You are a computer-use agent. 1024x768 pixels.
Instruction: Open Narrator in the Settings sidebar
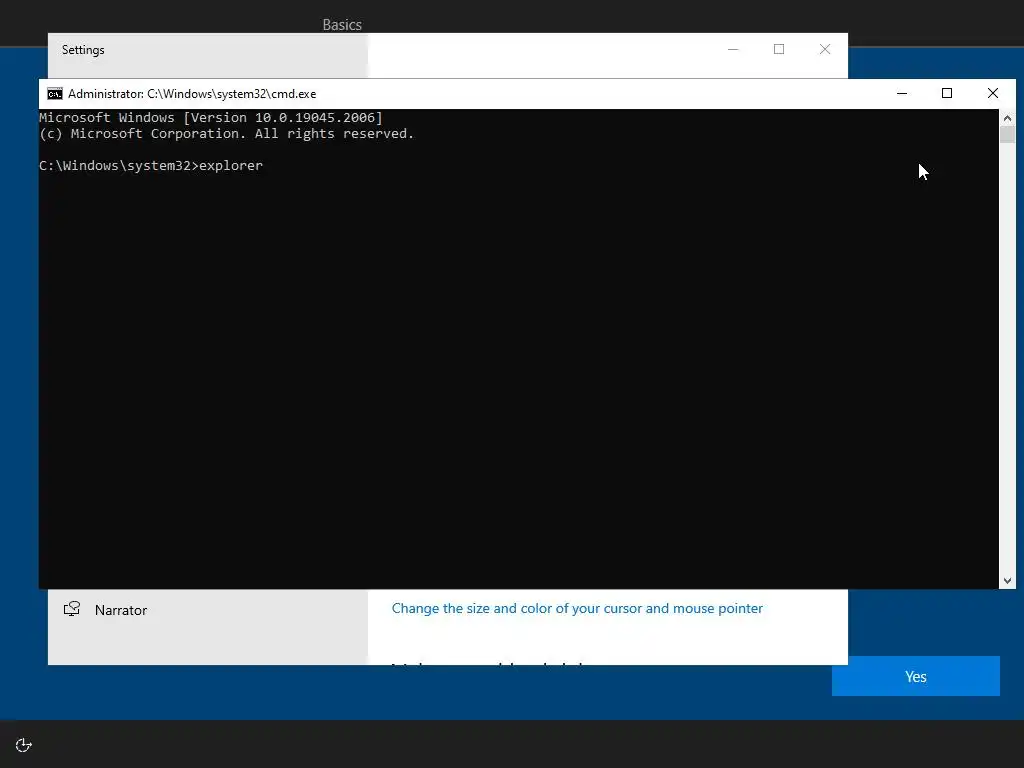(208, 610)
